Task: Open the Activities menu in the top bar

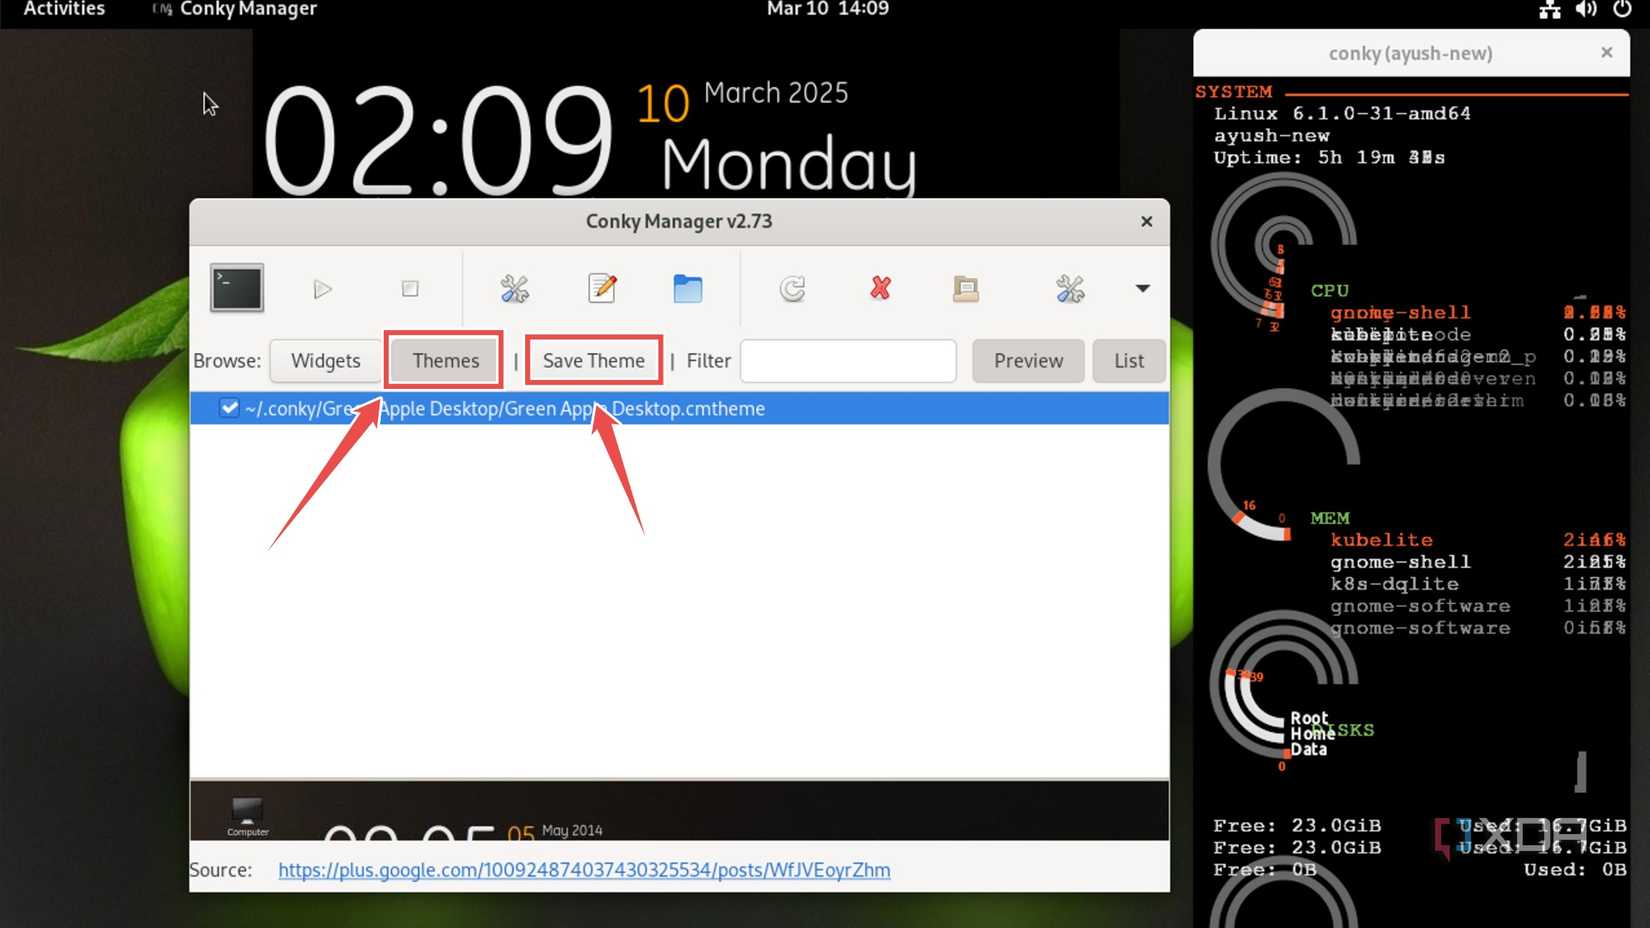Action: [63, 9]
